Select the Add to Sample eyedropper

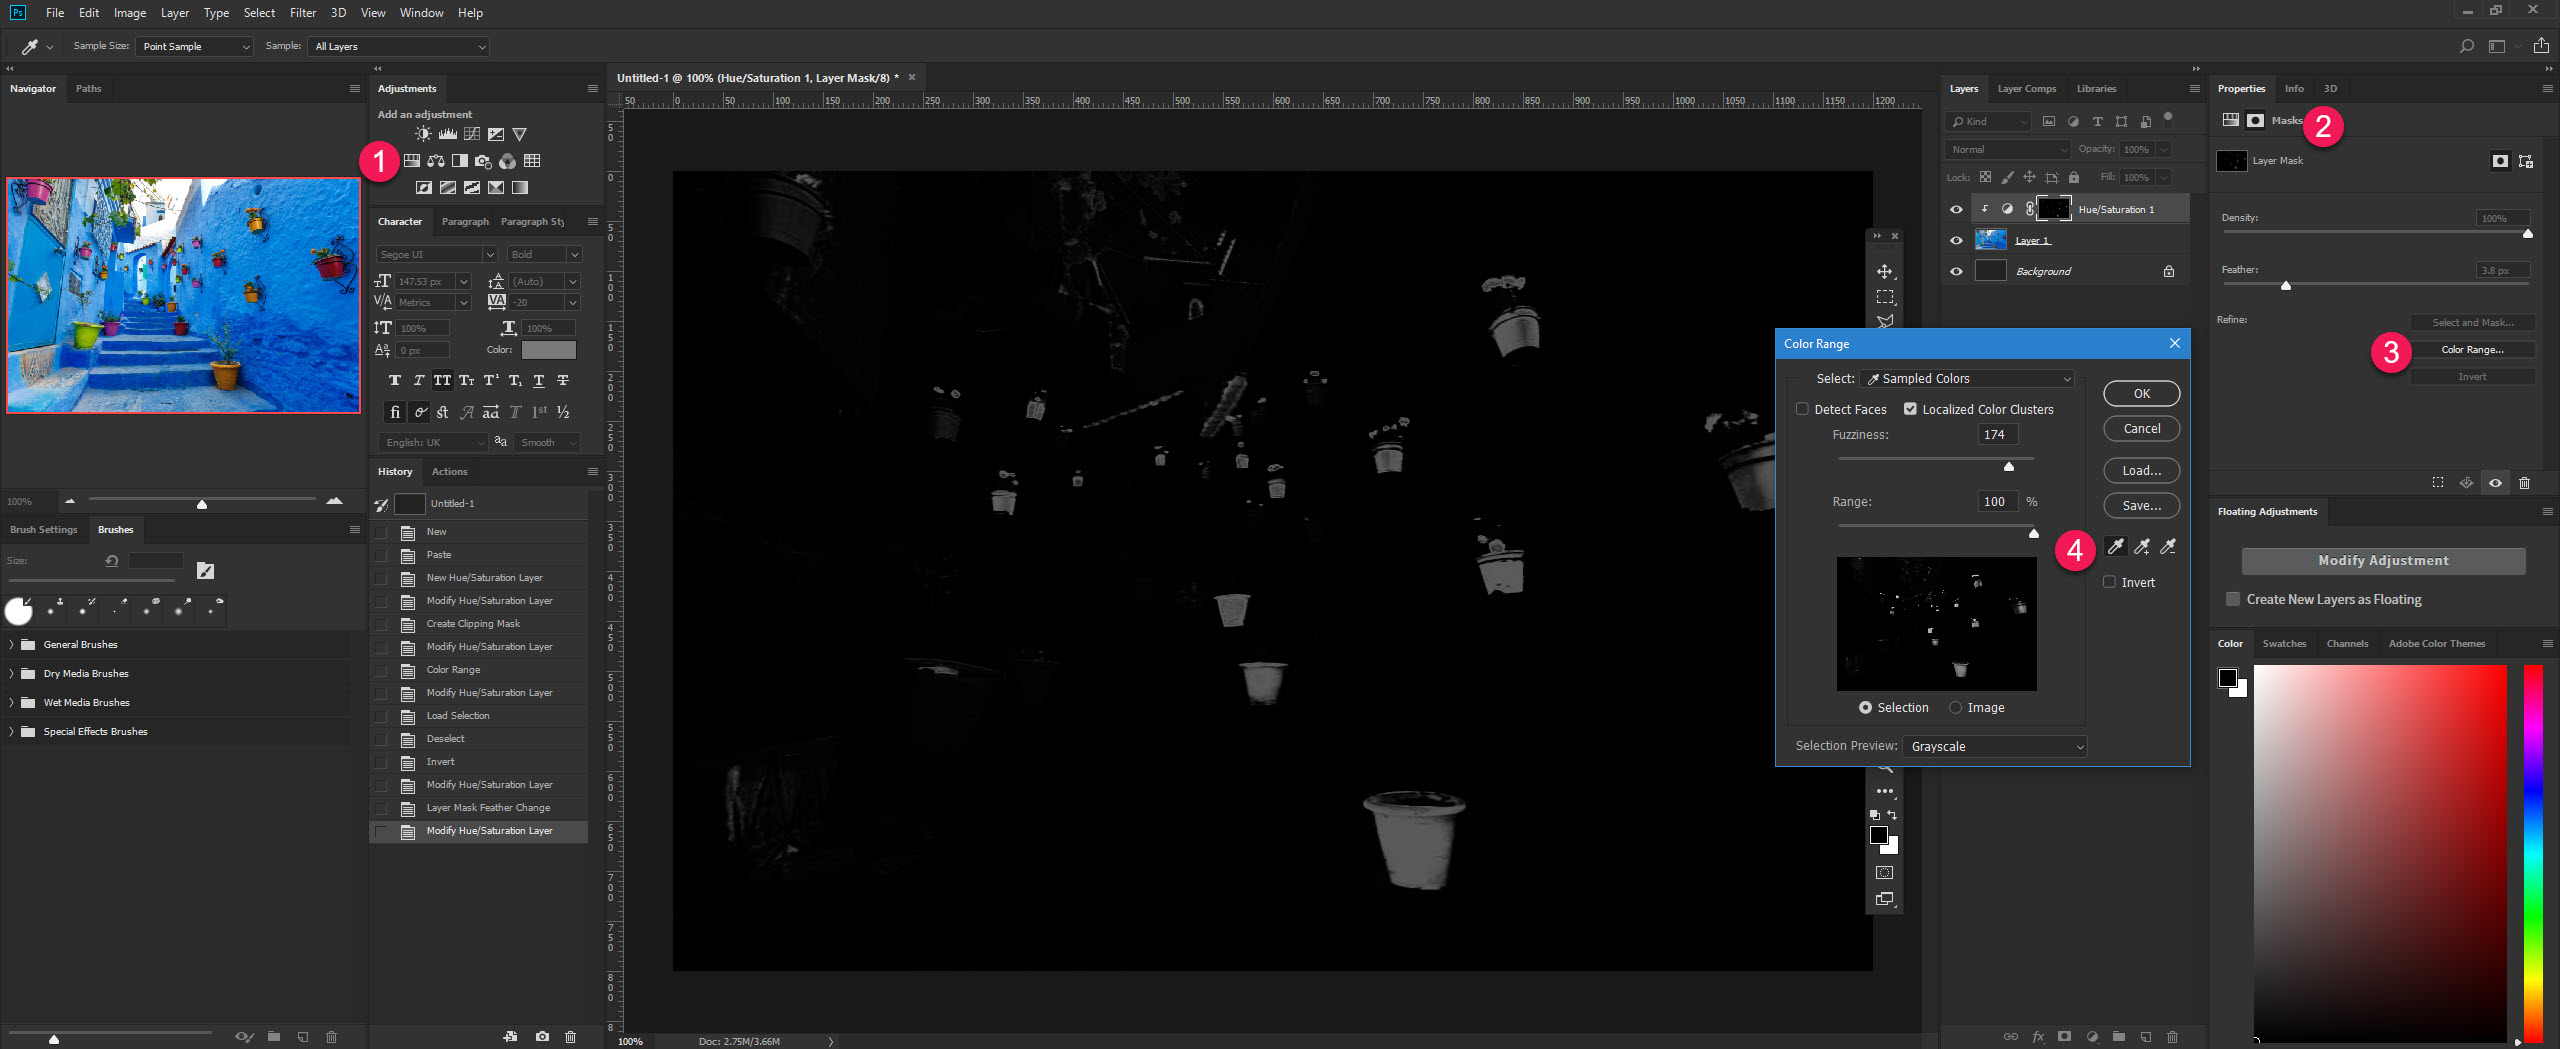[x=2142, y=547]
